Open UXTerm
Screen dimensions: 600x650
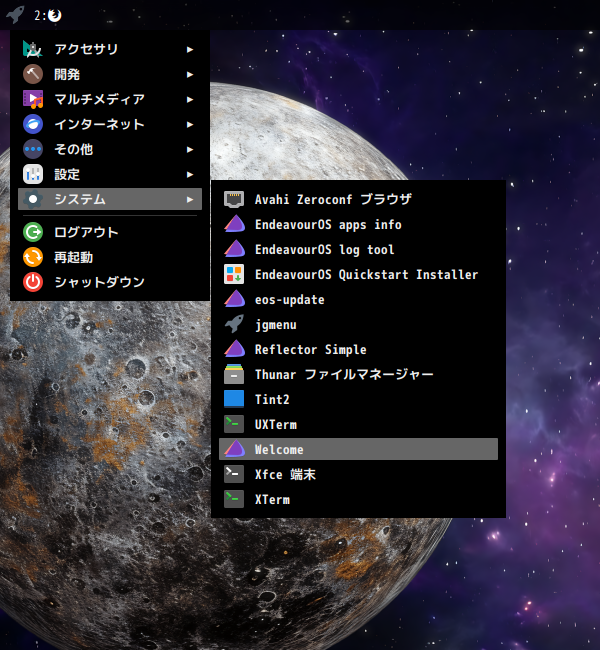coord(358,424)
